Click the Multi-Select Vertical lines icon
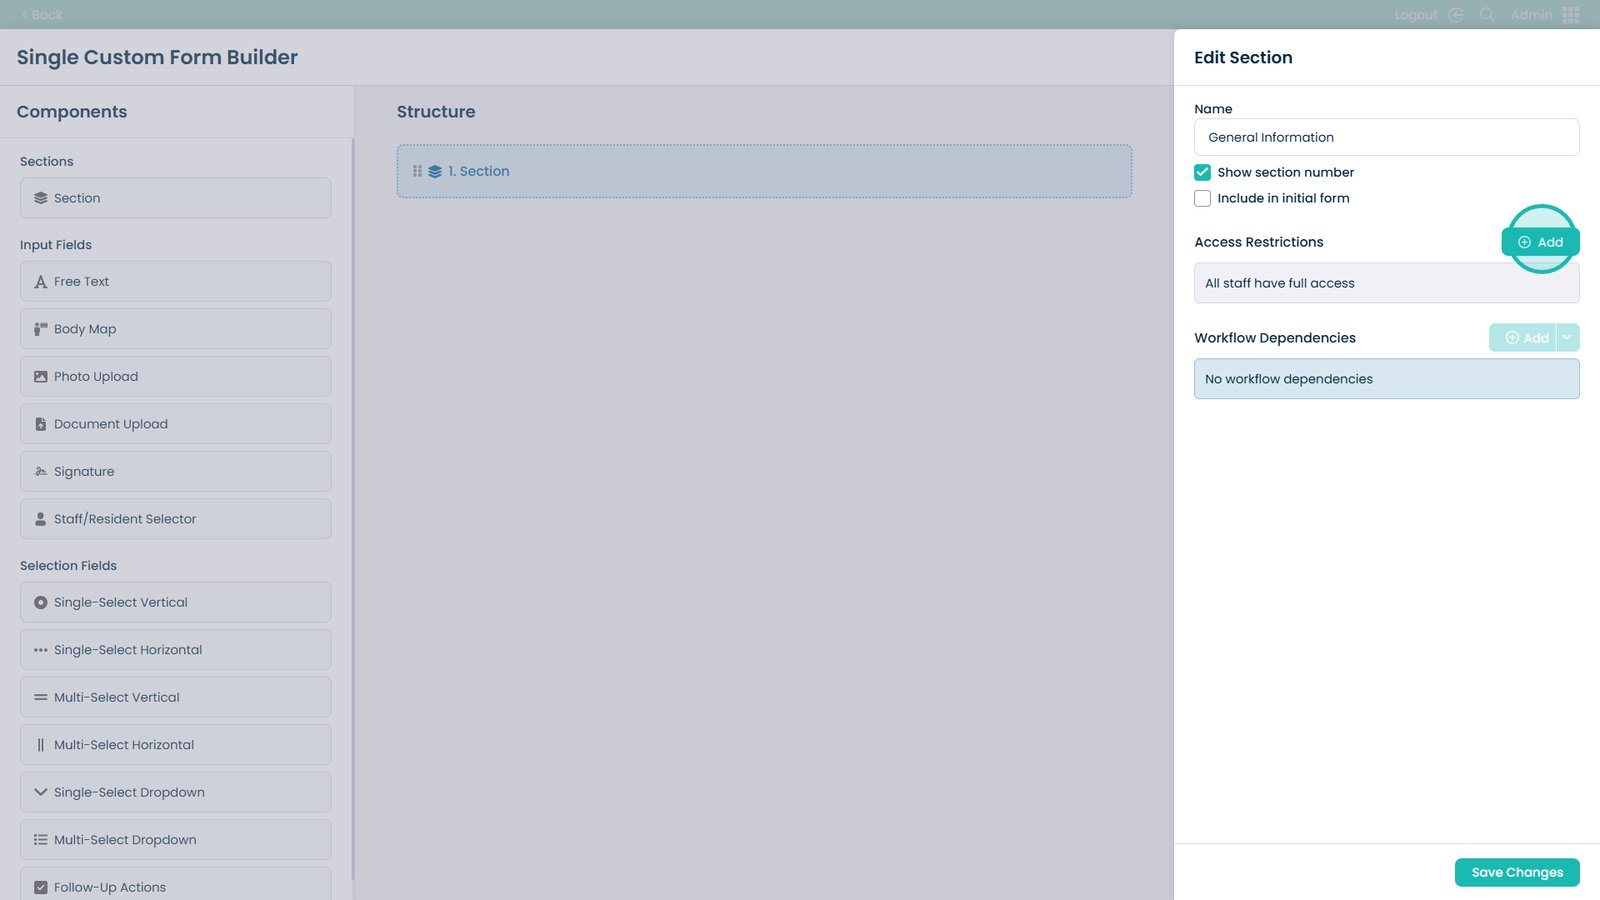 pos(41,698)
